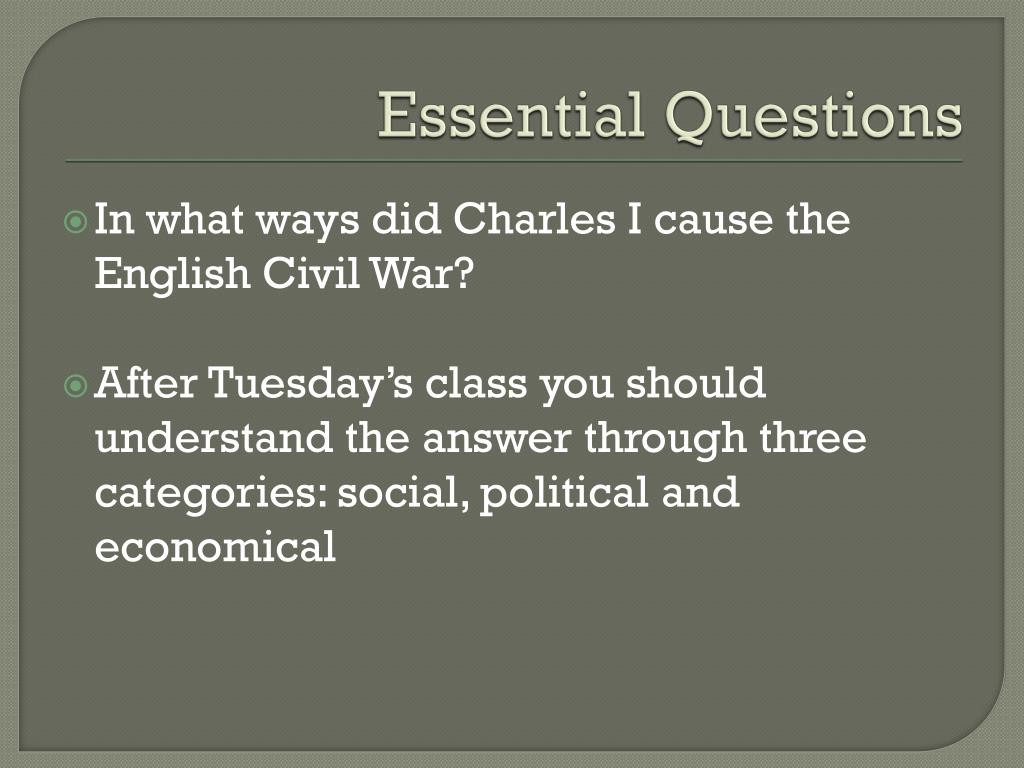The image size is (1024, 768).
Task: Click the word "Tuesday's" in the second bullet
Action: coord(310,385)
